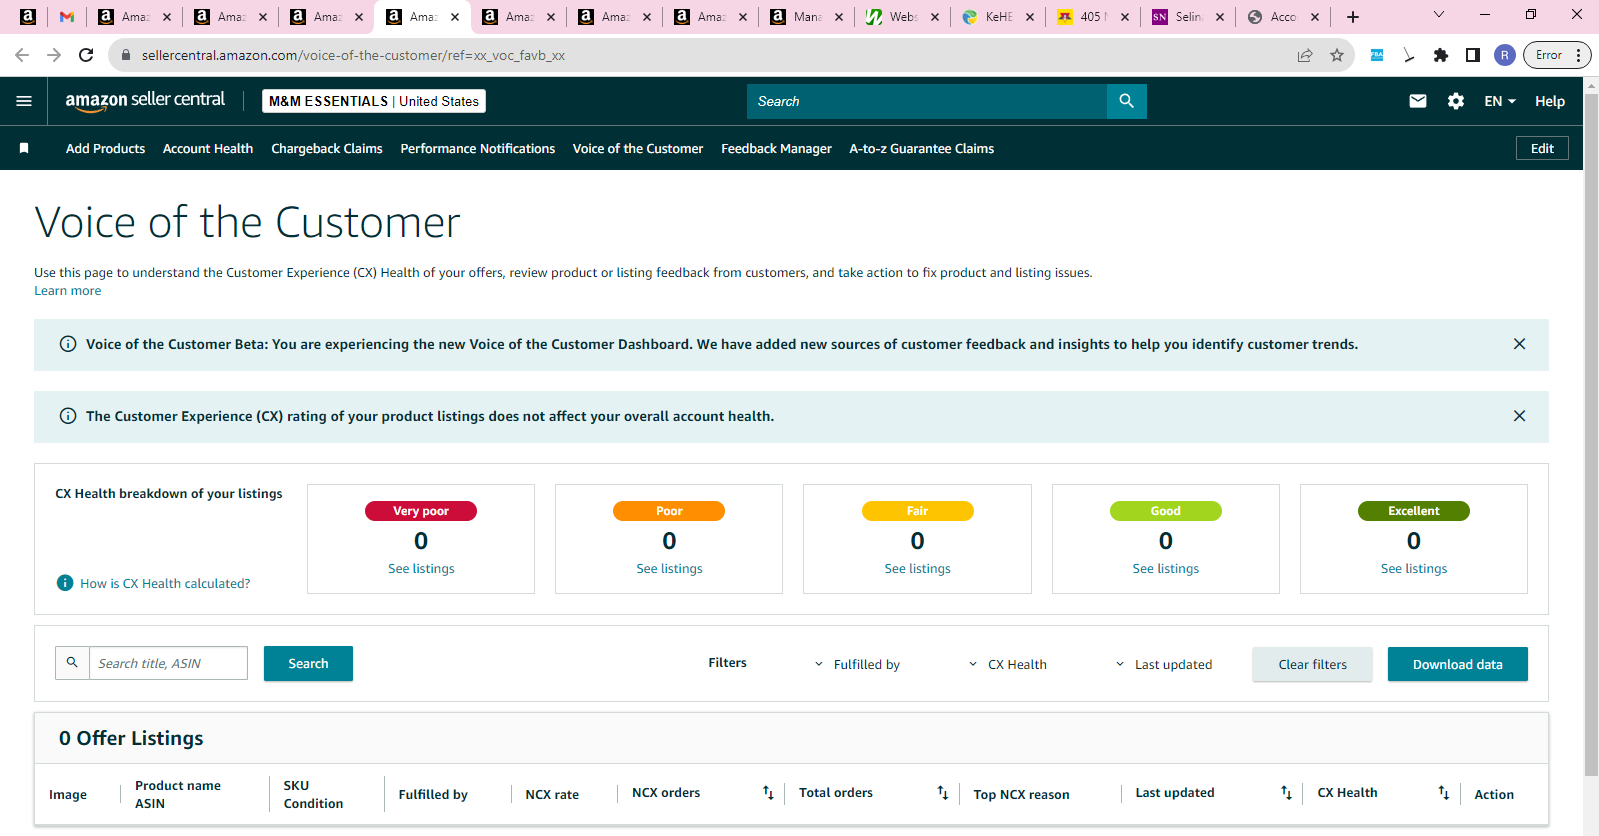
Task: Reload the page with refresh icon
Action: tap(86, 55)
